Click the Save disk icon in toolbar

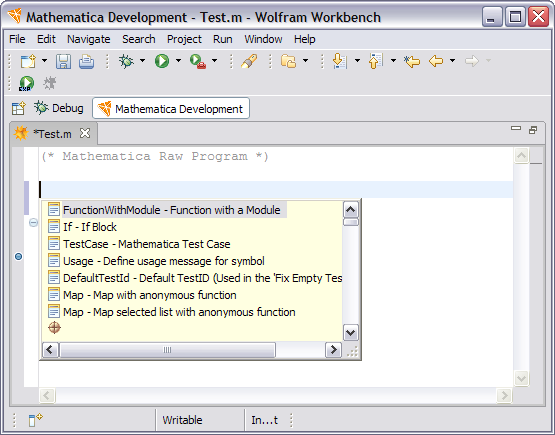(63, 61)
